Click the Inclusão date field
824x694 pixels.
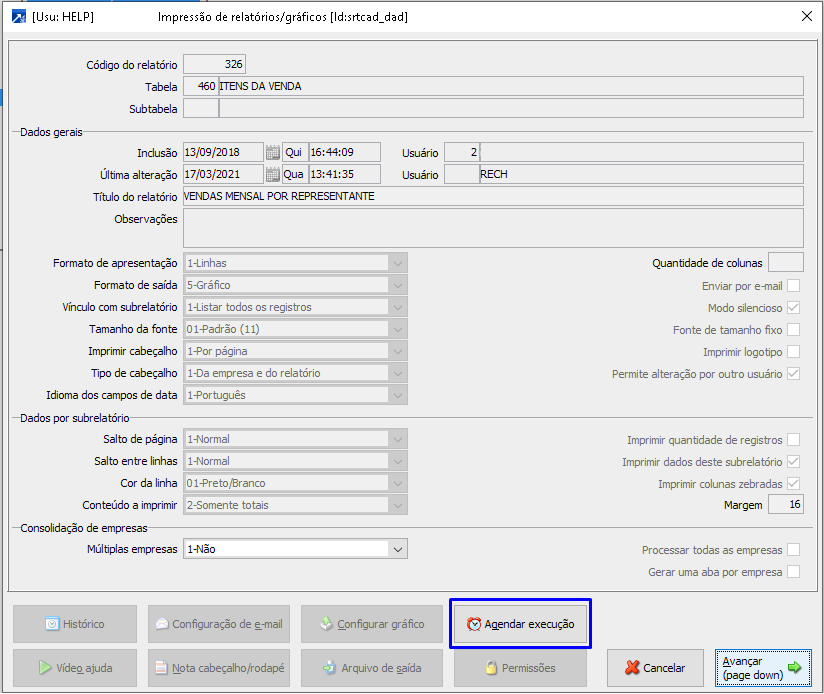coord(223,152)
